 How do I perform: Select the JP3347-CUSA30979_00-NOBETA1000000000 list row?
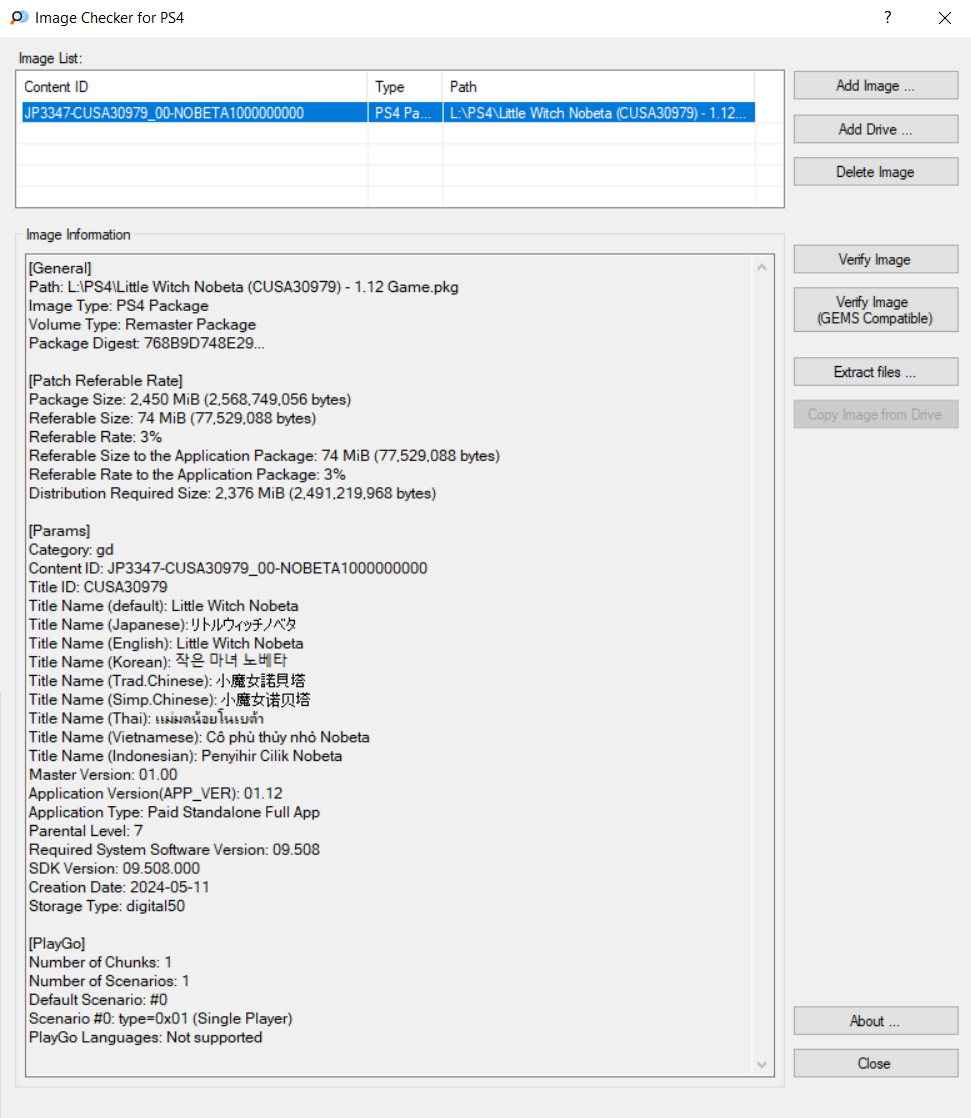coord(388,113)
